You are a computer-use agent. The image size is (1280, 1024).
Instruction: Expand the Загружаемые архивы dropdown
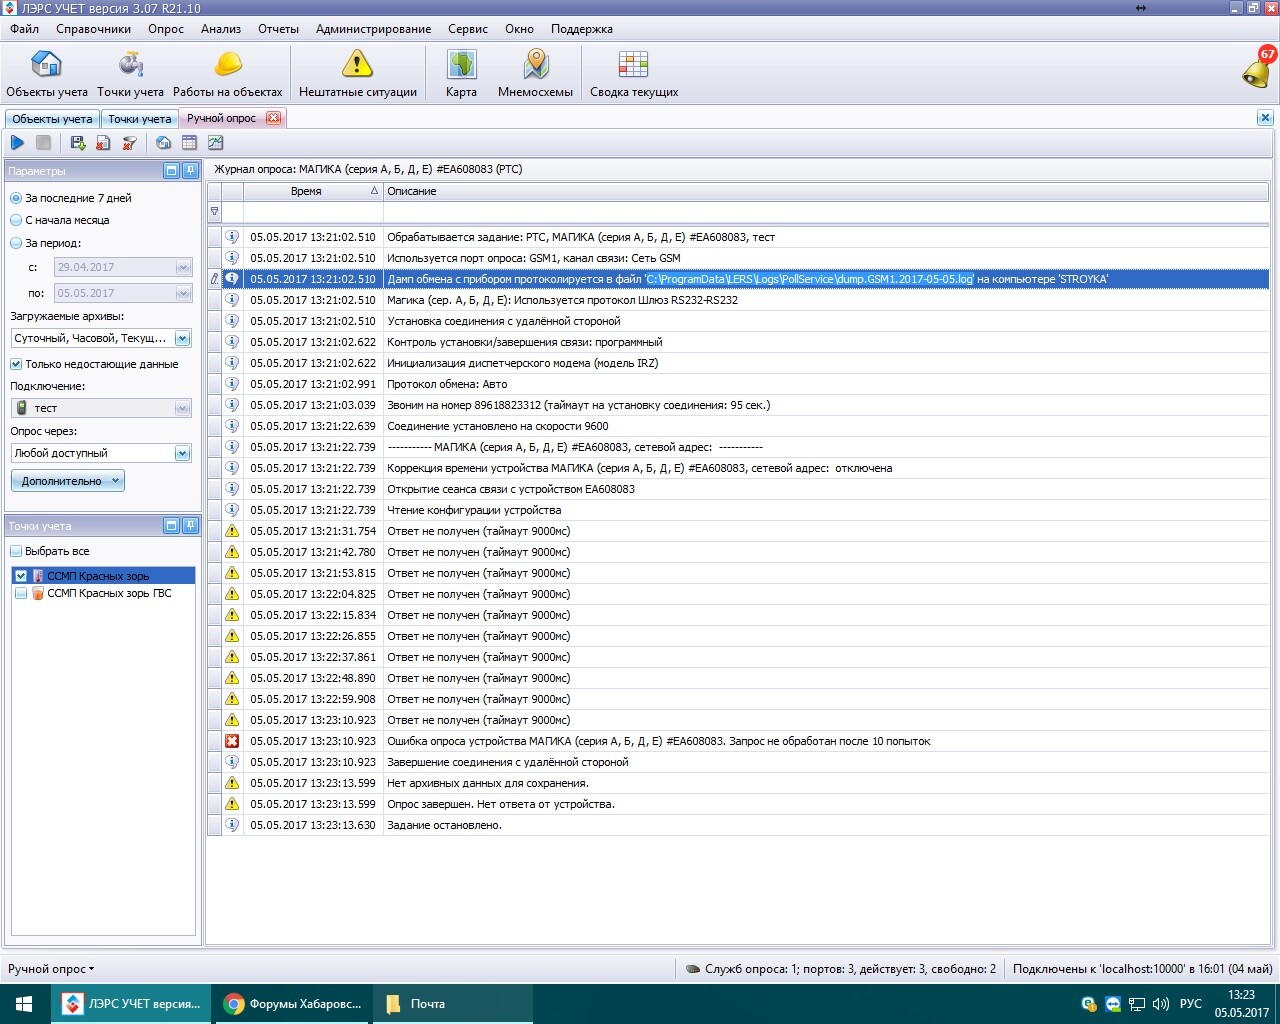pos(183,338)
